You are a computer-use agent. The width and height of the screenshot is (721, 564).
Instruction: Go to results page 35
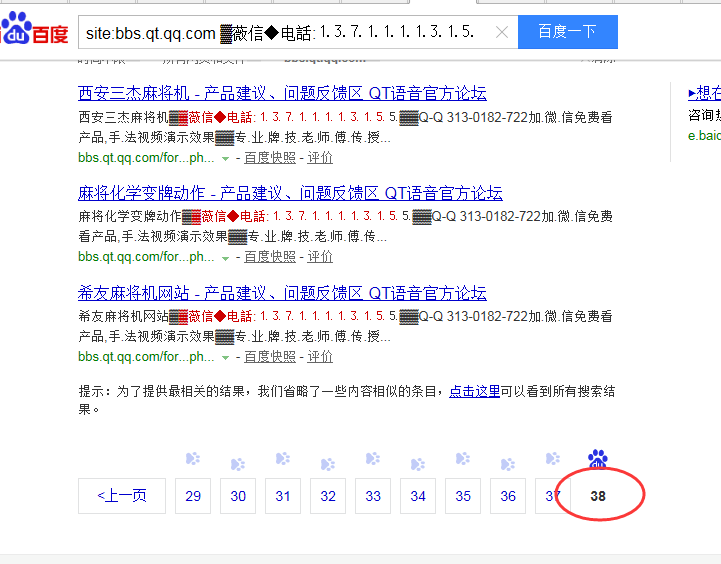[x=463, y=496]
